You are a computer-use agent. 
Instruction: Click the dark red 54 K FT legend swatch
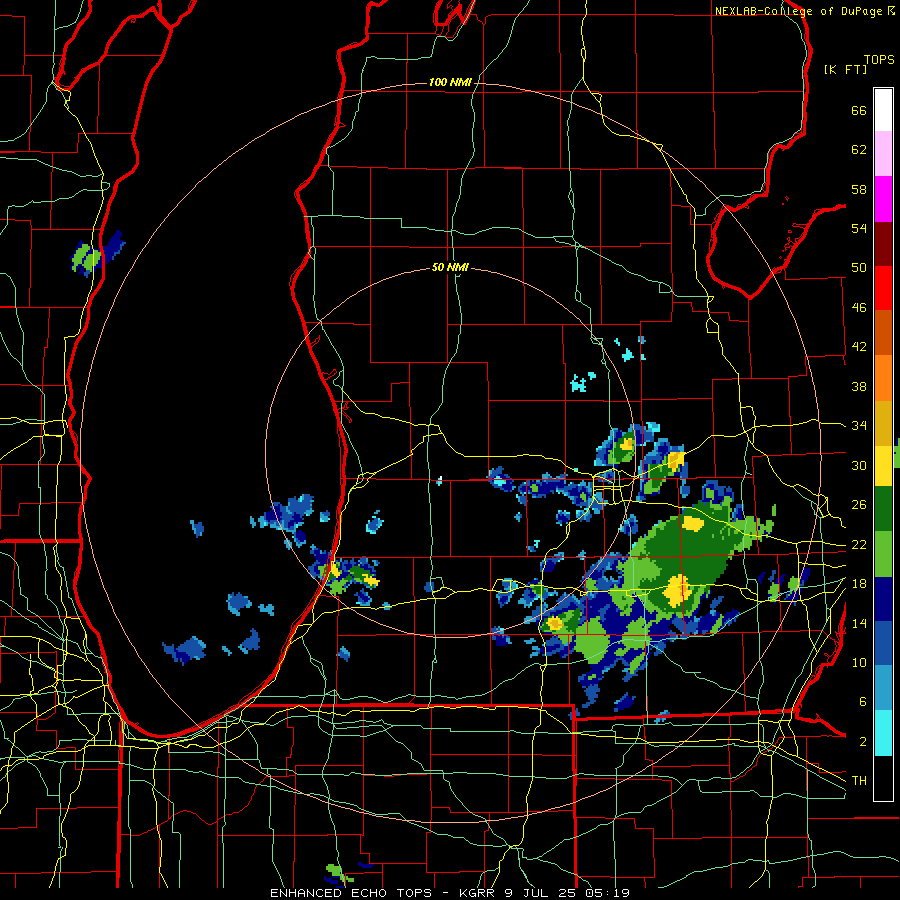[883, 243]
